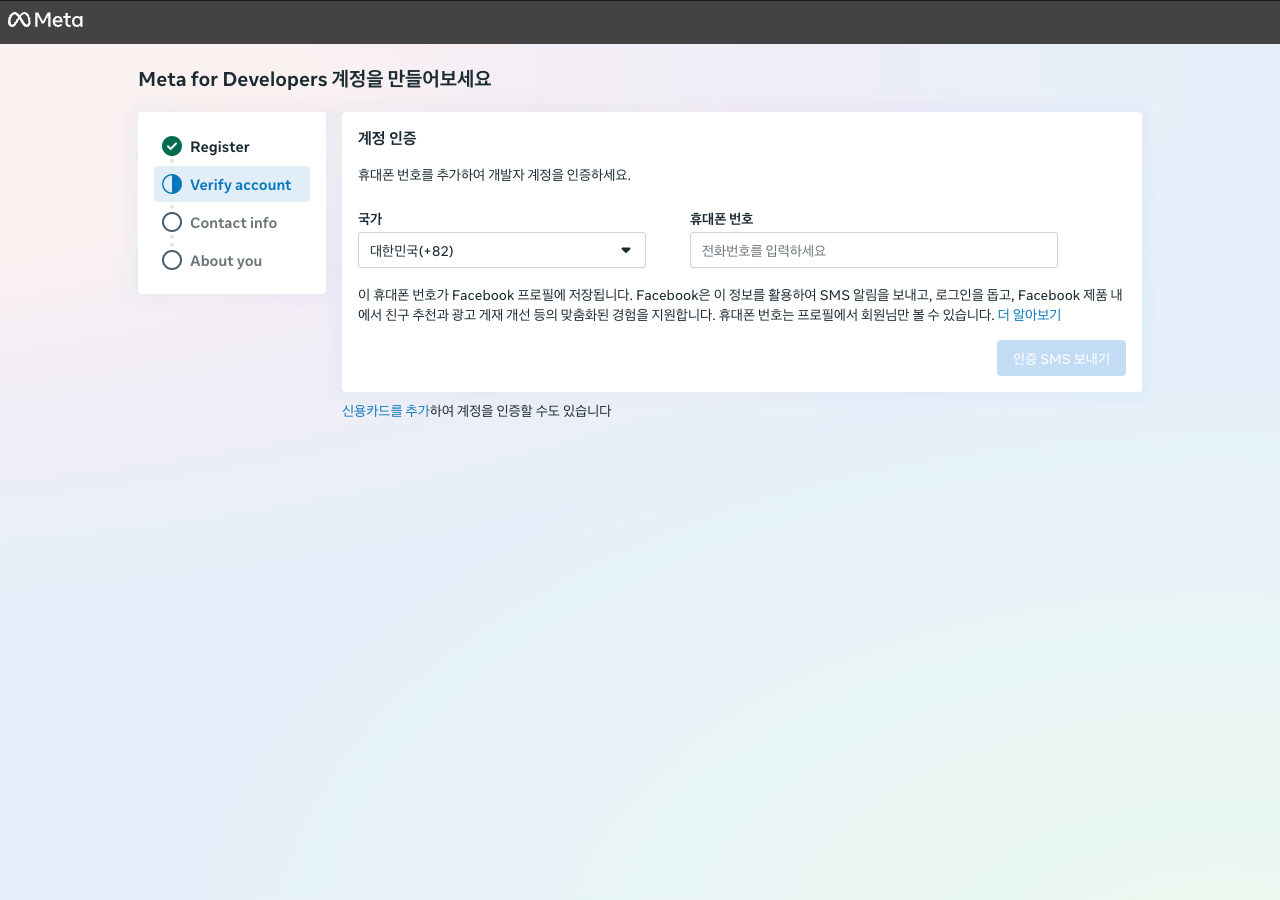Viewport: 1280px width, 900px height.
Task: Click the empty About you step circle
Action: point(172,260)
